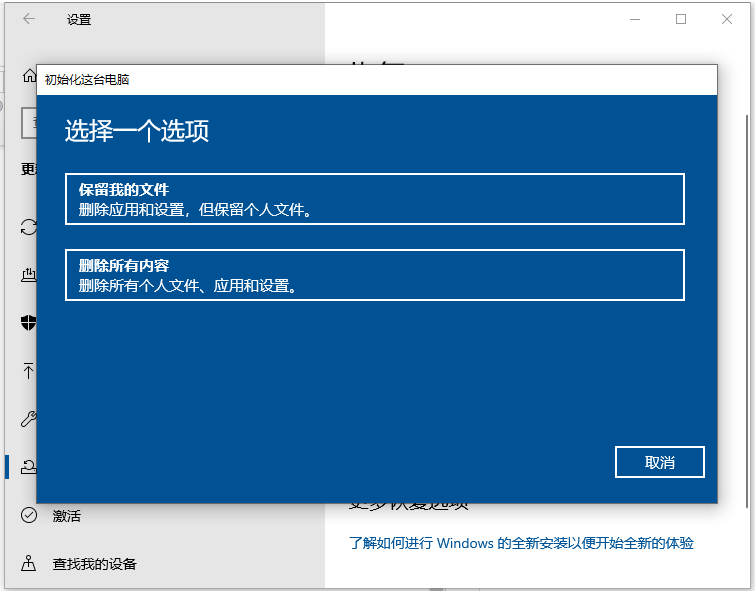Click the 选择一个选项 heading

(x=137, y=131)
